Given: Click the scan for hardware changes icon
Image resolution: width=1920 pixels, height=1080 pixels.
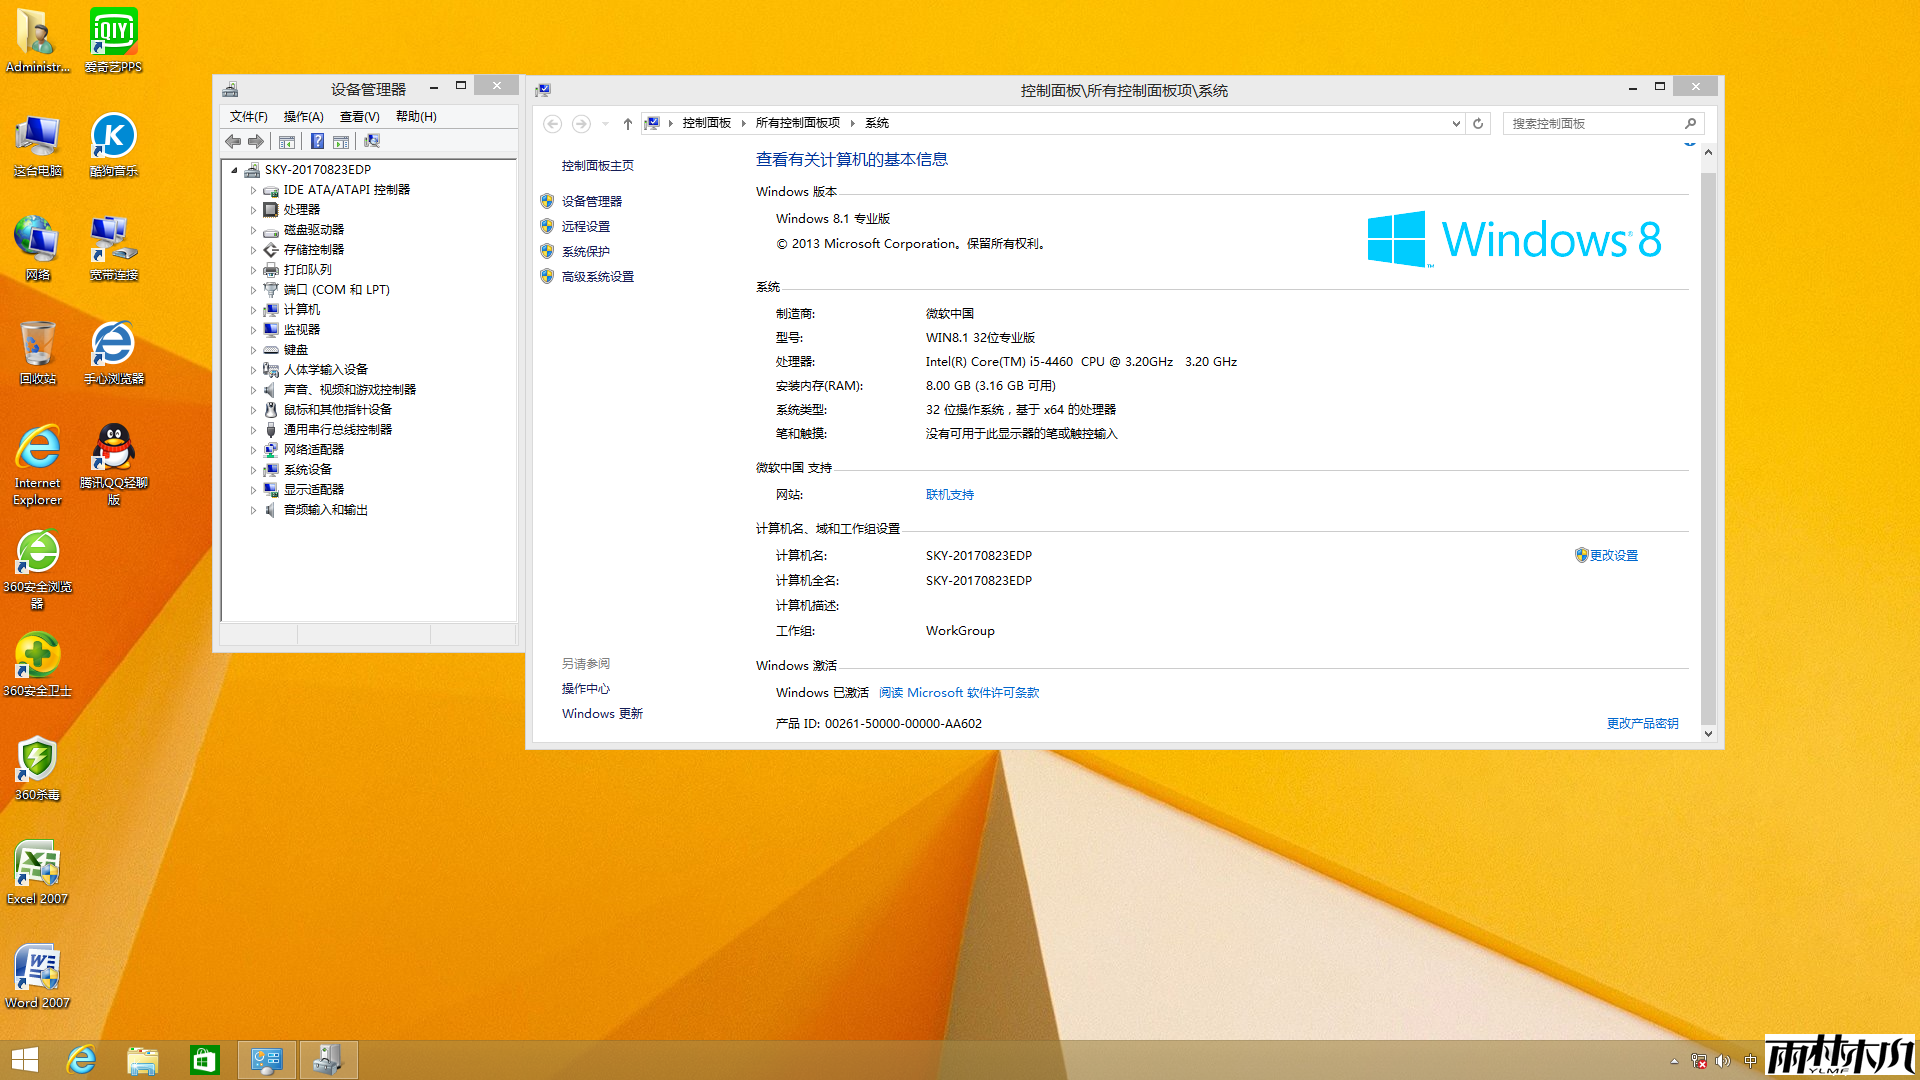Looking at the screenshot, I should pos(372,141).
